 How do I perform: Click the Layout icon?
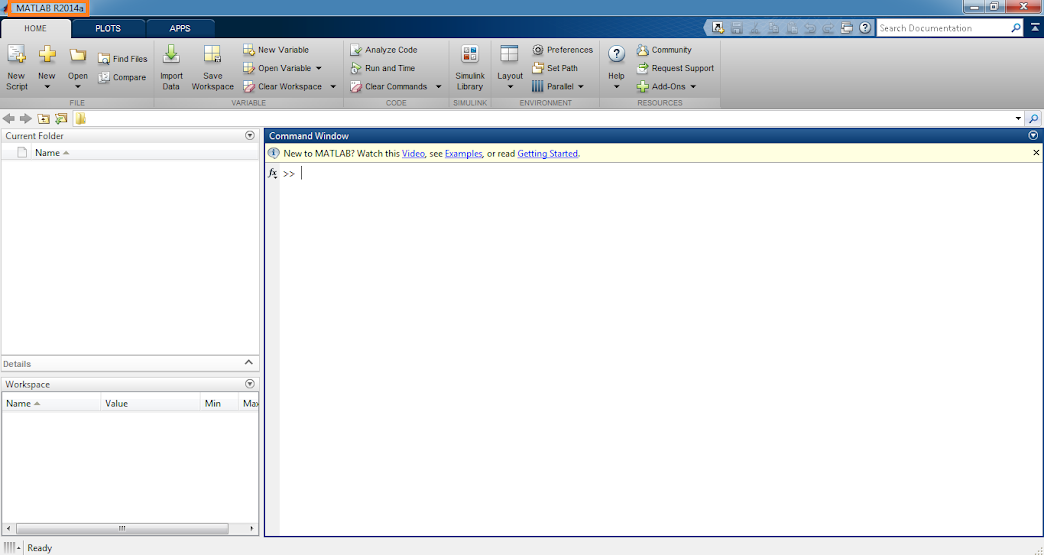click(x=509, y=55)
